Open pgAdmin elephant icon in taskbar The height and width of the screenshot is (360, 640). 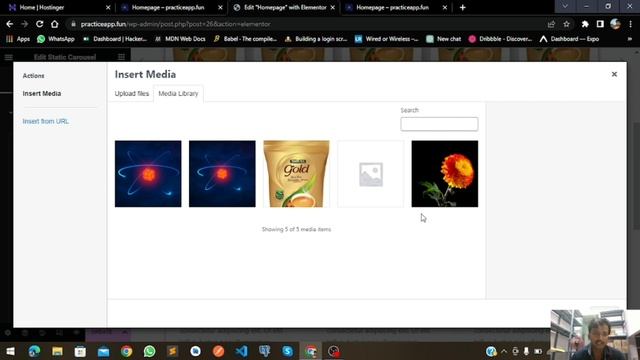click(x=264, y=351)
